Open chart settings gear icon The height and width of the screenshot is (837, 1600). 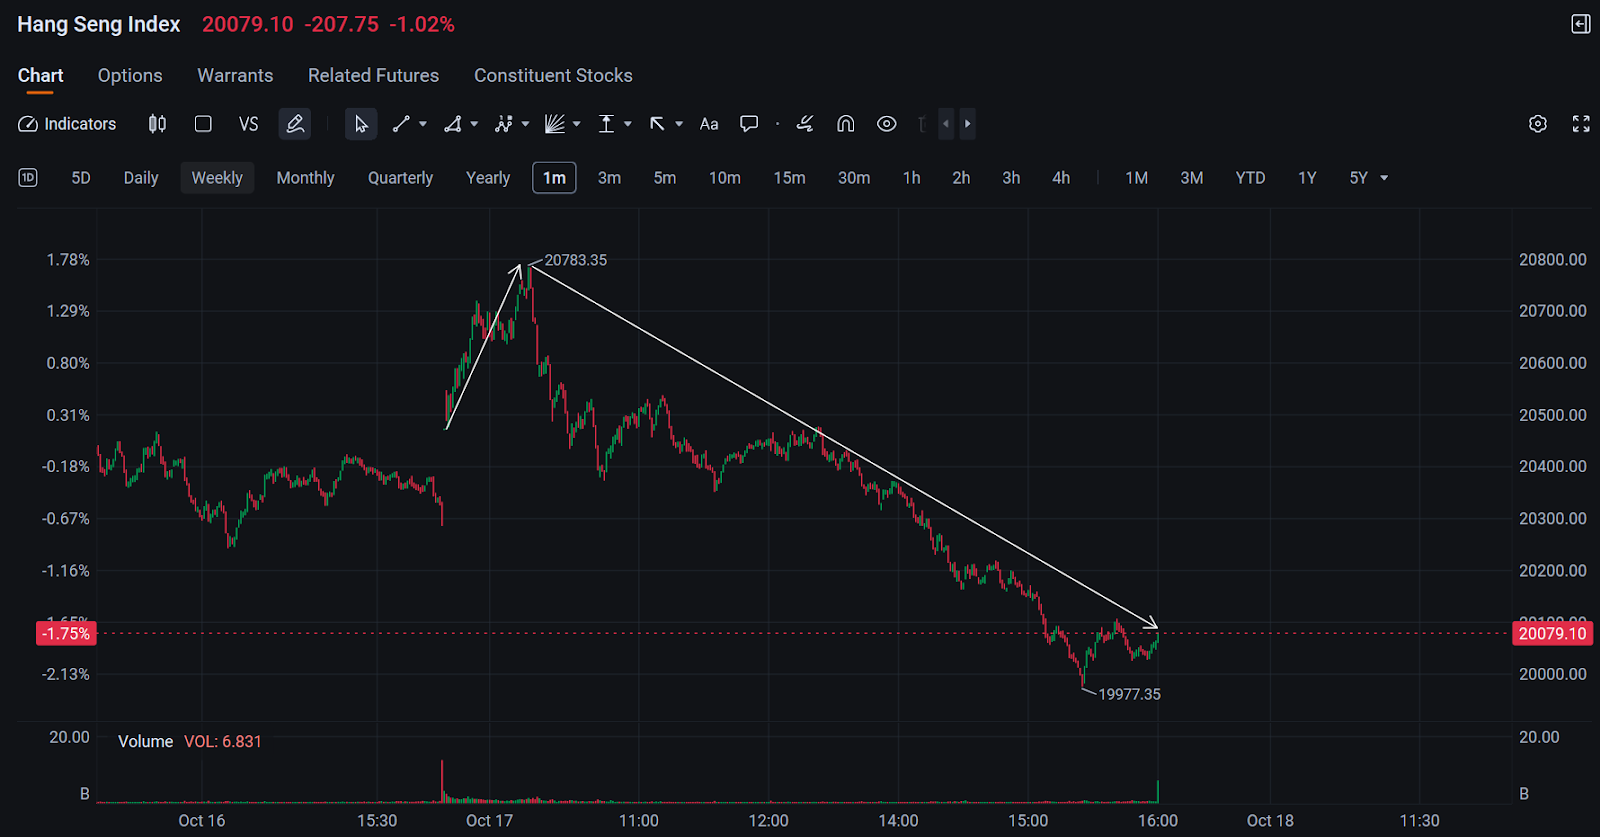pos(1538,124)
